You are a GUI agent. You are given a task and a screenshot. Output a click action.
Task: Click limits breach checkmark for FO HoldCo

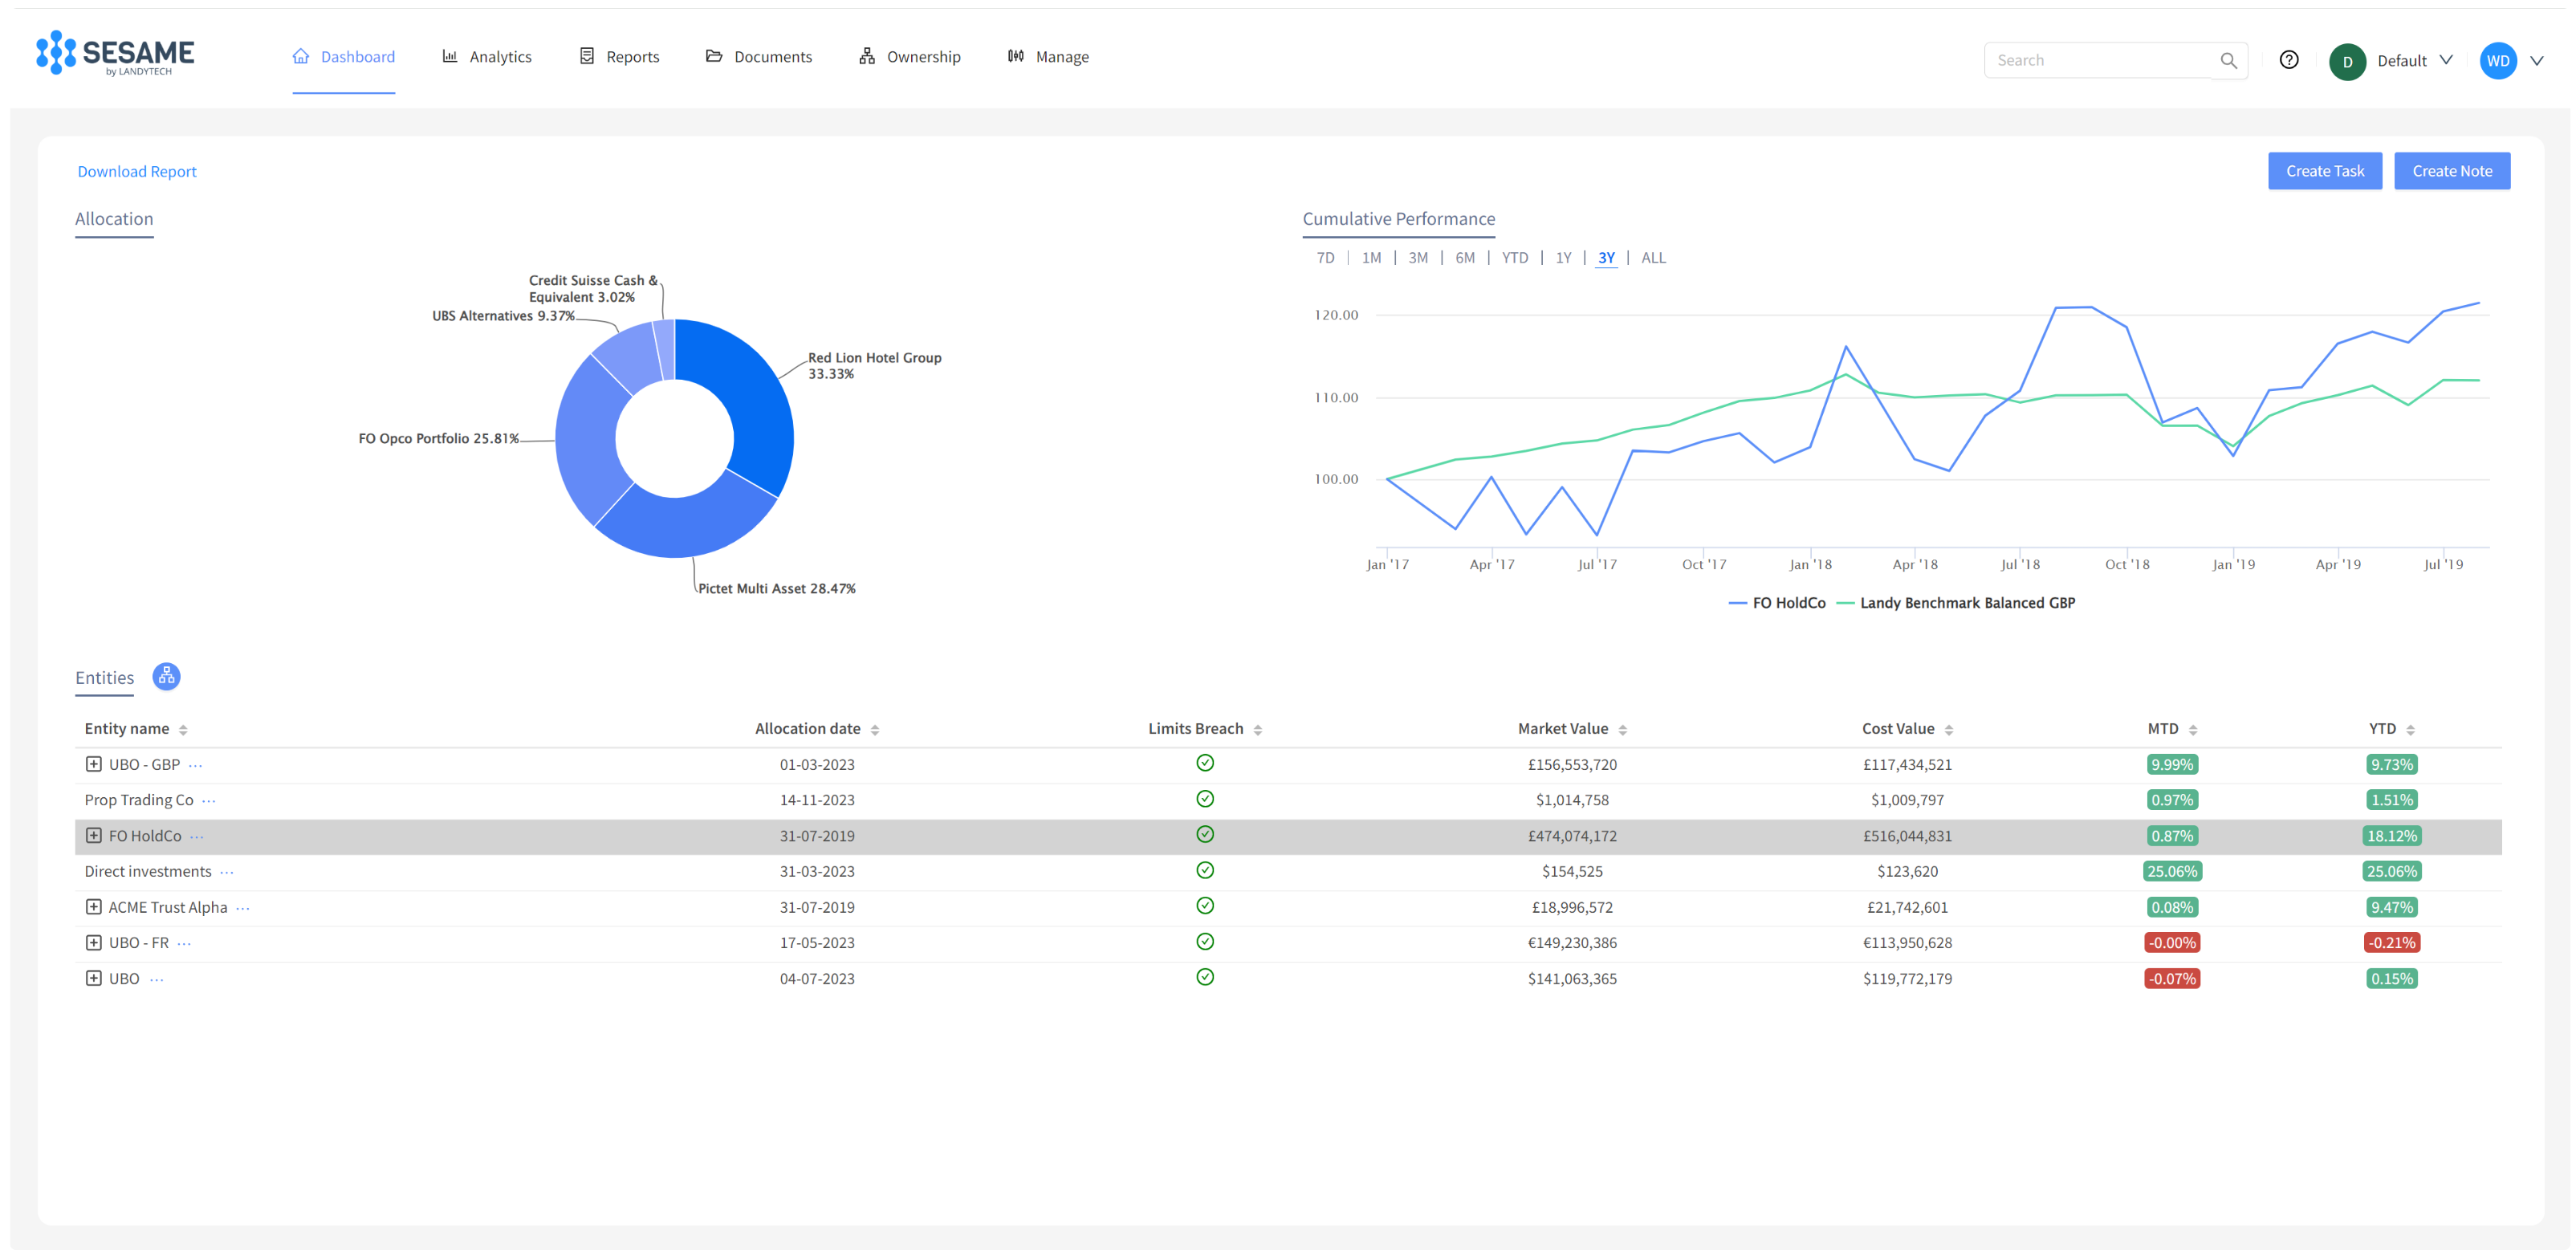pyautogui.click(x=1205, y=834)
